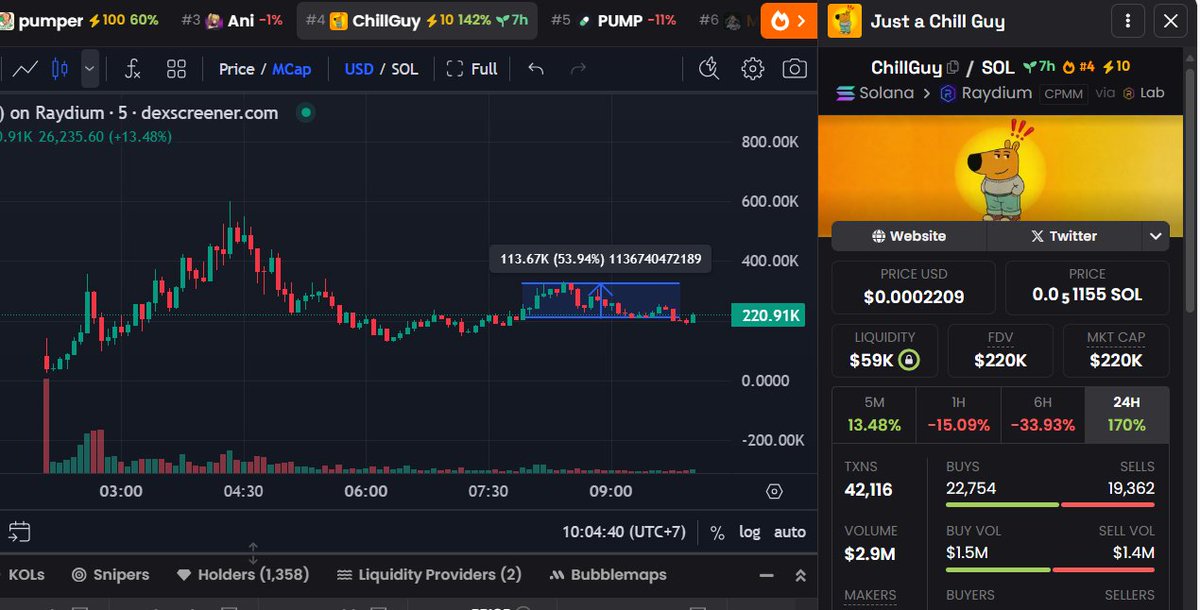Viewport: 1200px width, 610px height.
Task: Open the chart type dropdown arrow
Action: (90, 69)
